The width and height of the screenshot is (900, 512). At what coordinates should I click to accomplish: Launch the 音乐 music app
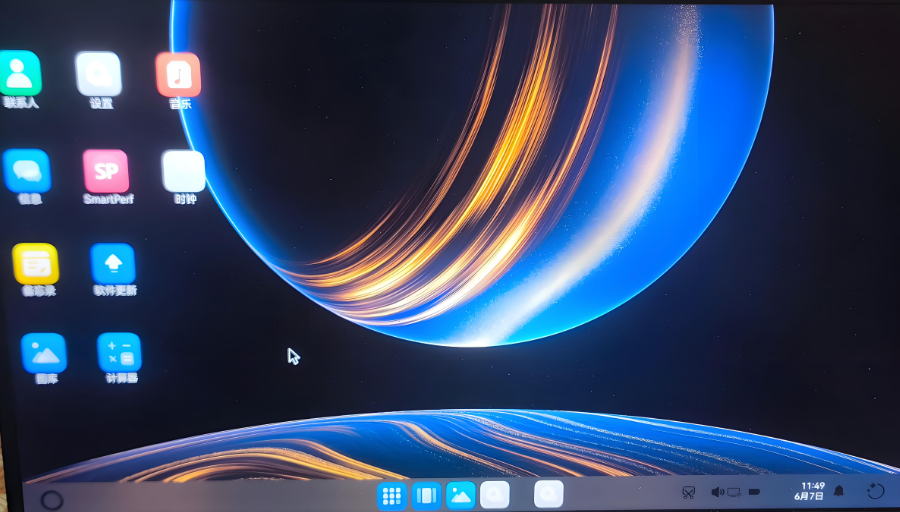click(179, 75)
